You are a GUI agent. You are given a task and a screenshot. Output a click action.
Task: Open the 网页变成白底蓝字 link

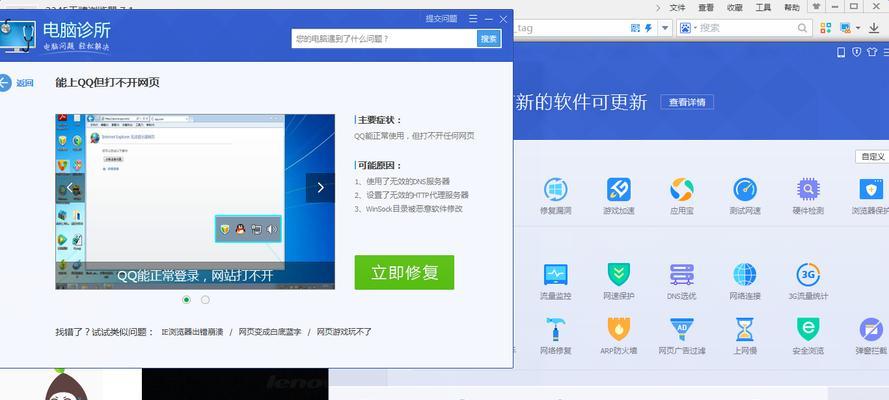(x=270, y=332)
